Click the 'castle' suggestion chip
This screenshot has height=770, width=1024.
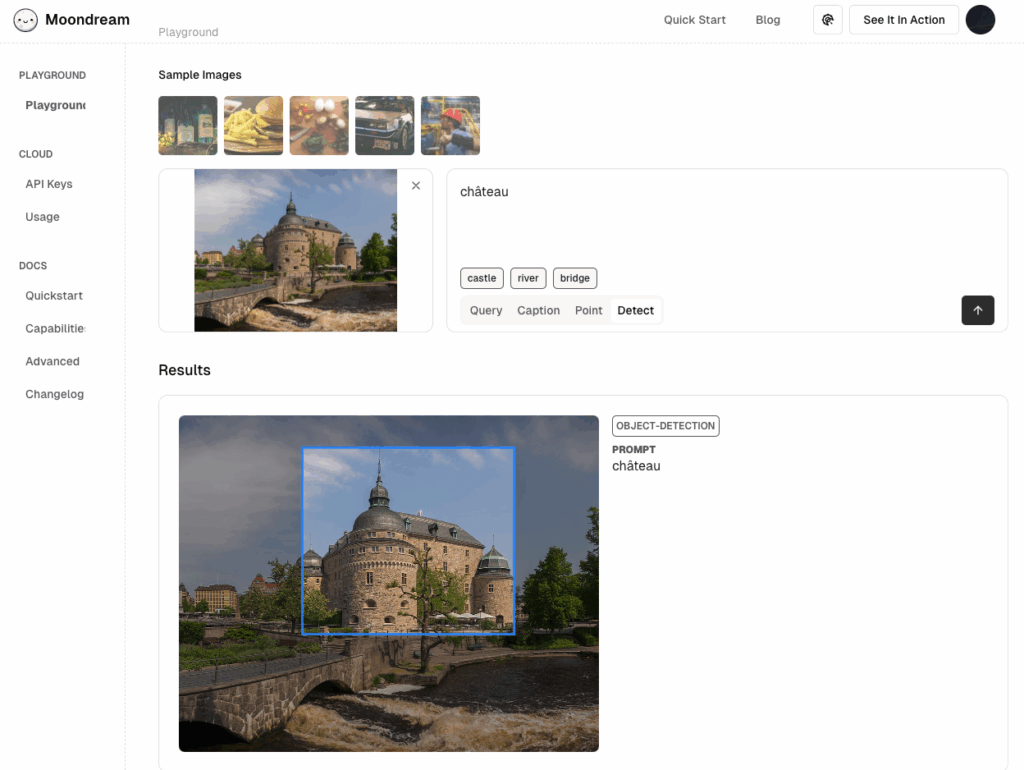pyautogui.click(x=482, y=278)
